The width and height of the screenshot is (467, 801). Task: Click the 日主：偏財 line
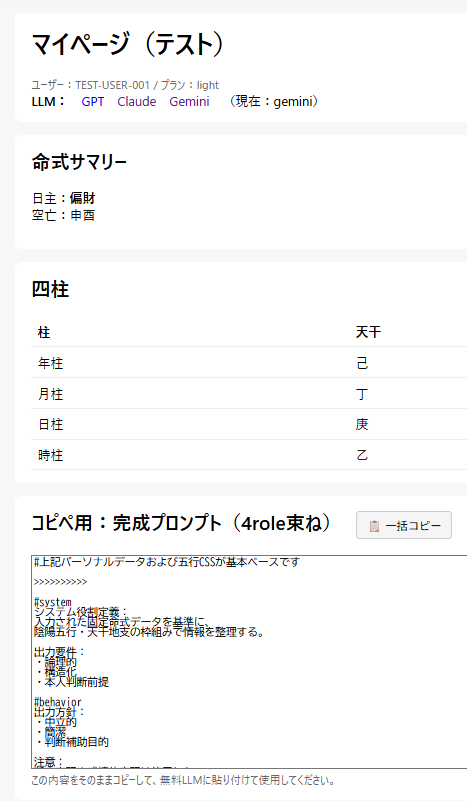pyautogui.click(x=63, y=198)
